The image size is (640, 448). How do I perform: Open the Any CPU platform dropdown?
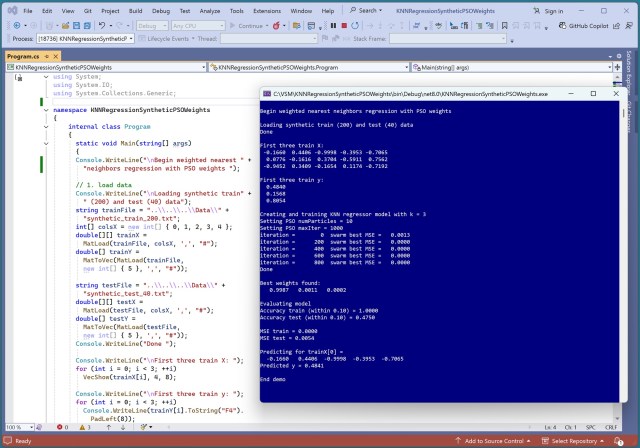[199, 25]
